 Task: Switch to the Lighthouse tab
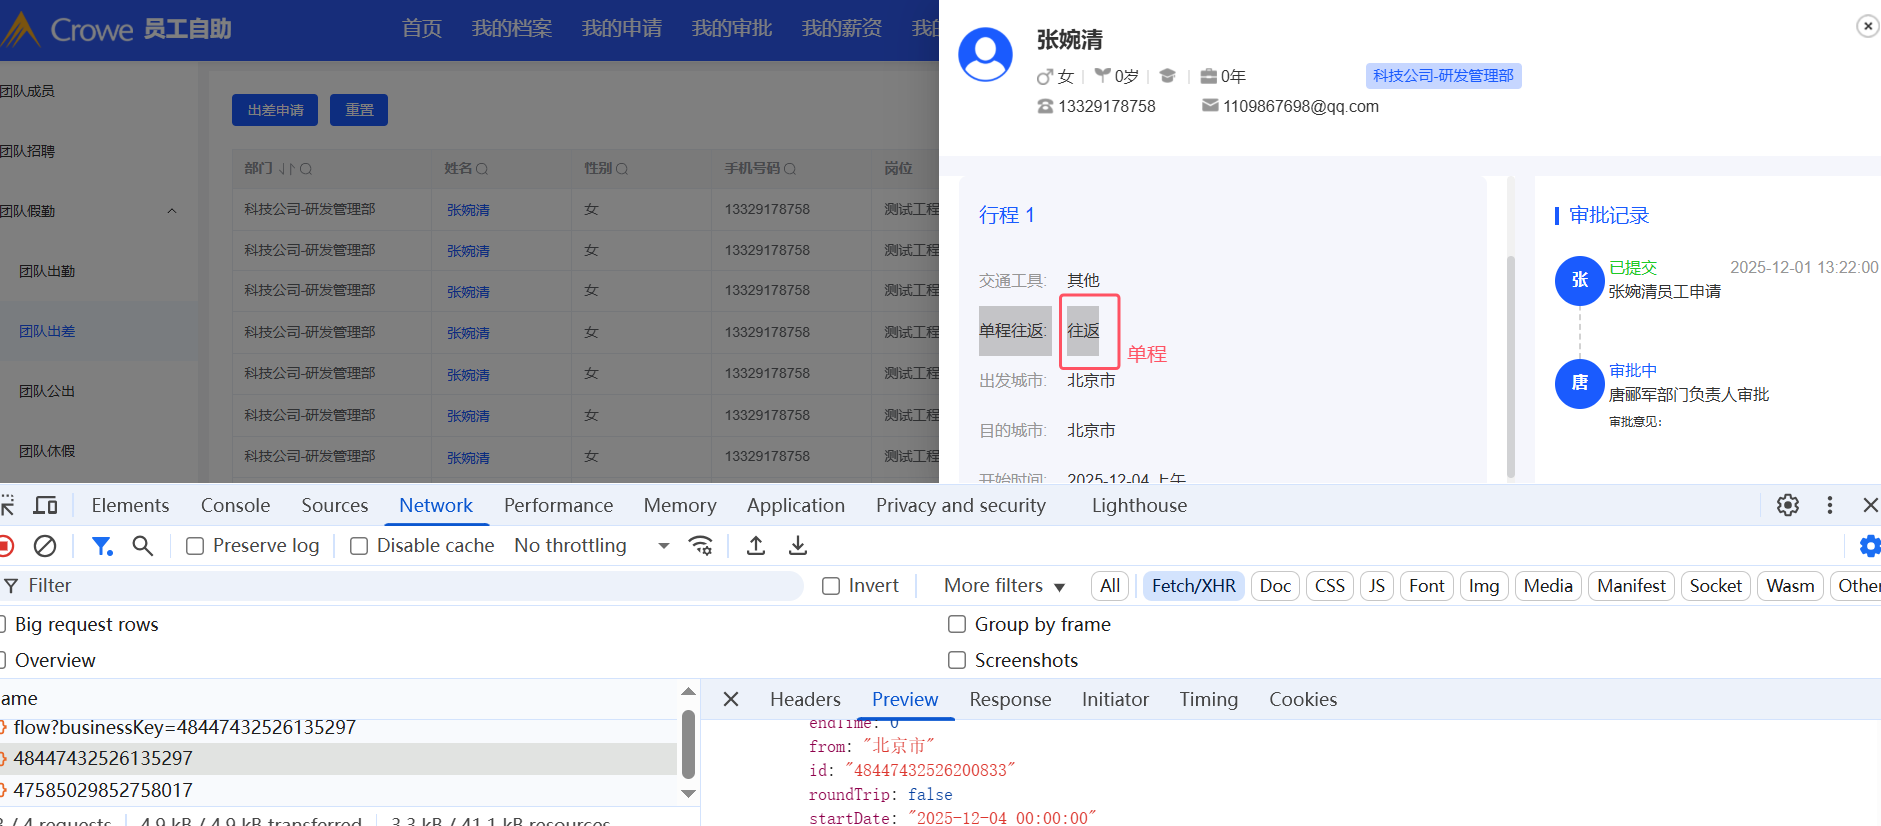(x=1139, y=505)
